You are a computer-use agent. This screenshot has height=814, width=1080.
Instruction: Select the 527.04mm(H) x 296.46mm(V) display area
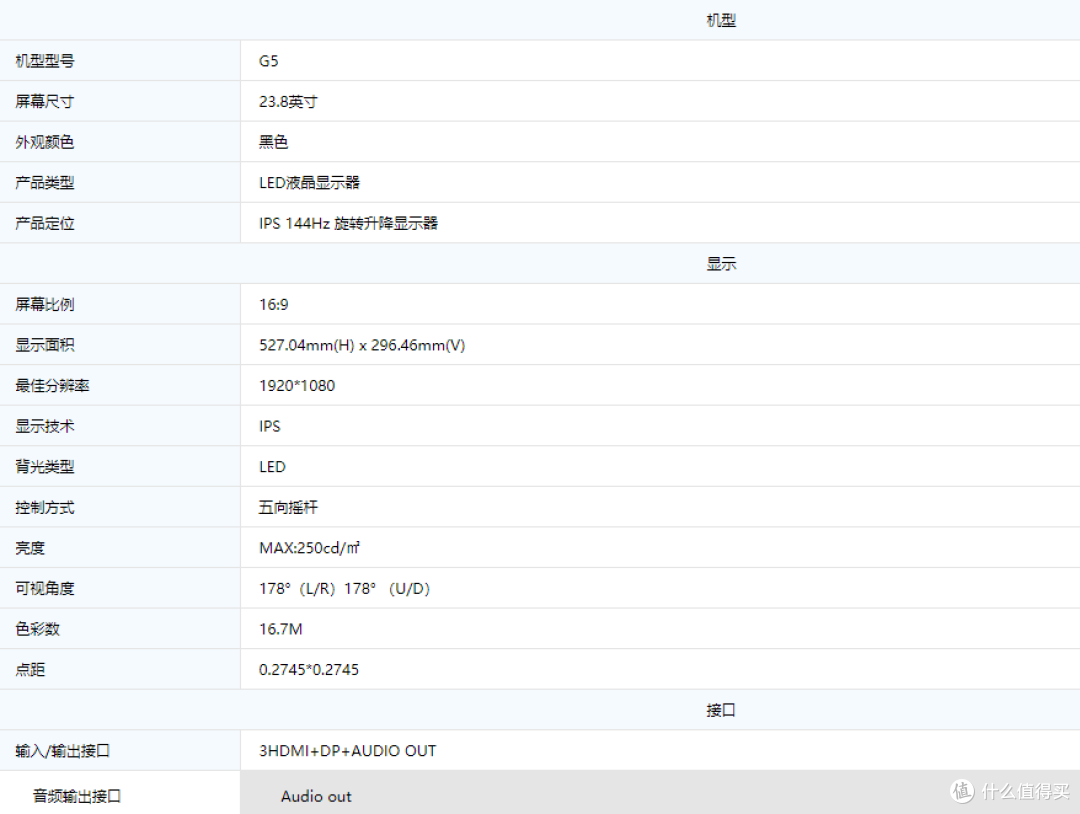pos(362,345)
